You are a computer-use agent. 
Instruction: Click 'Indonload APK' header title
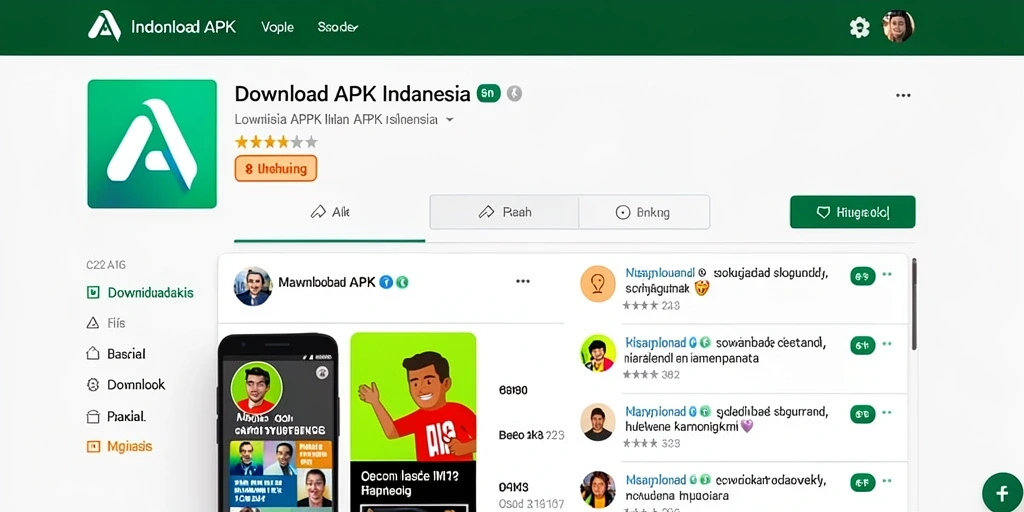coord(184,27)
